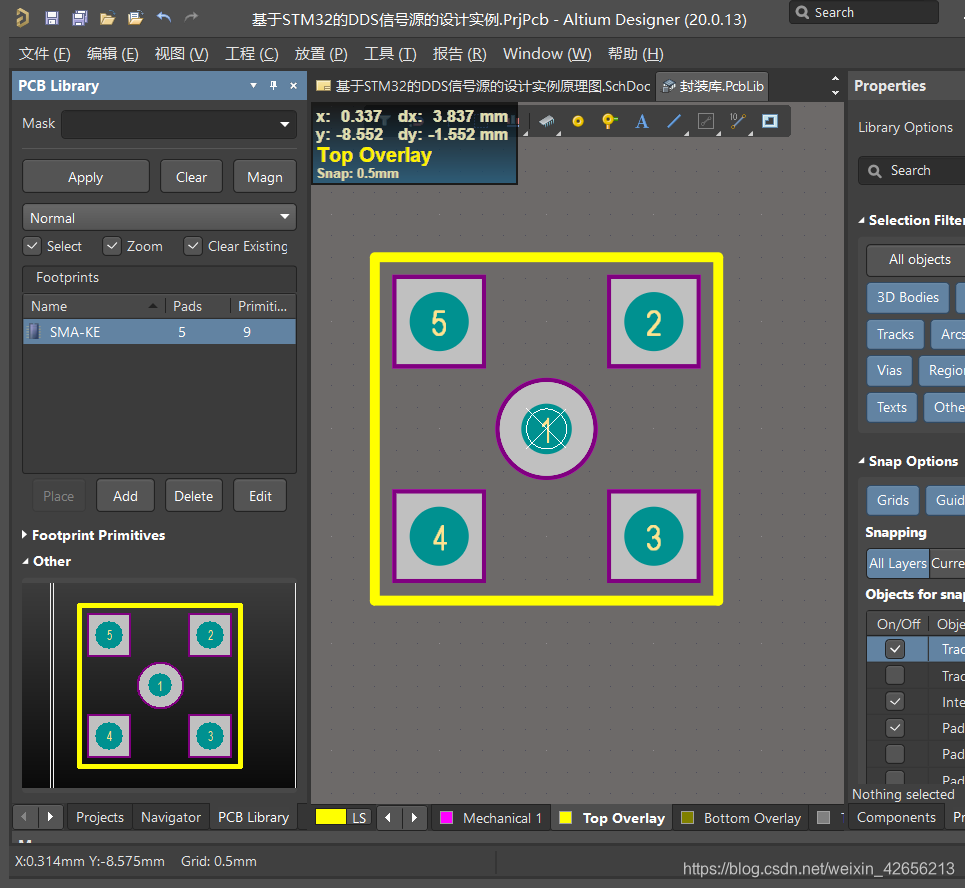The image size is (965, 888).
Task: Pin the PCB Library panel
Action: coord(273,86)
